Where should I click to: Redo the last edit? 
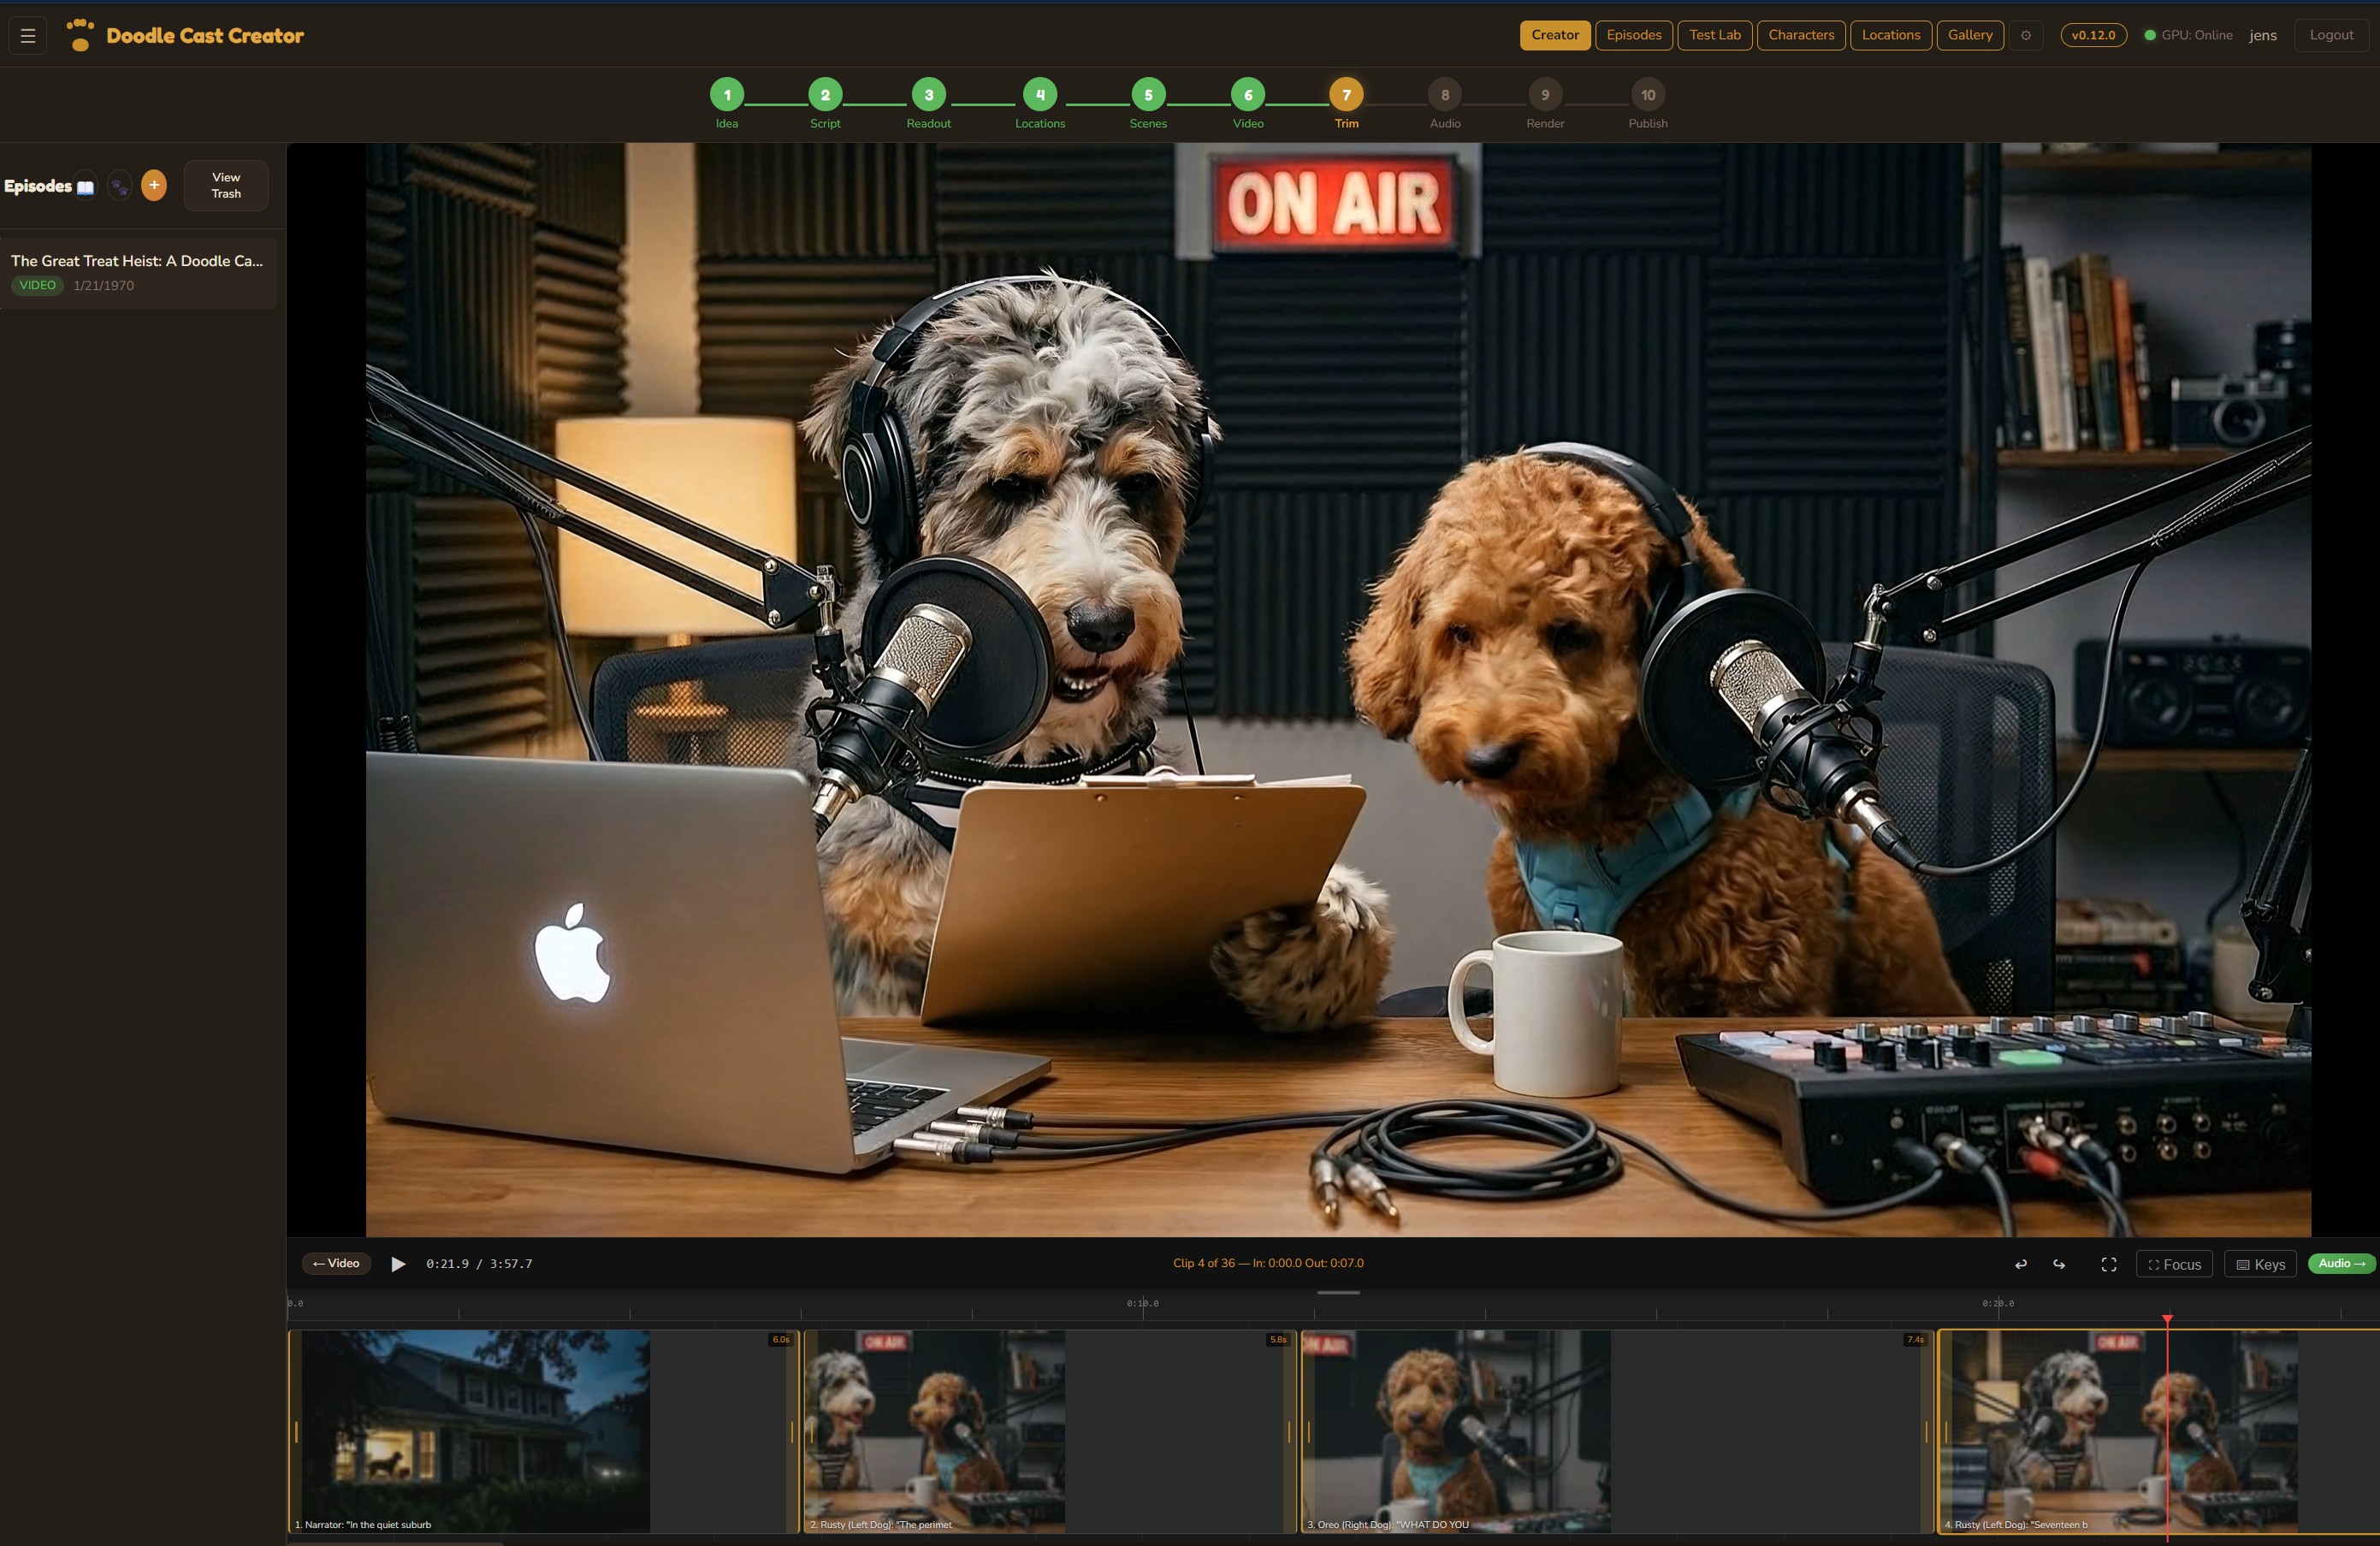(2059, 1263)
